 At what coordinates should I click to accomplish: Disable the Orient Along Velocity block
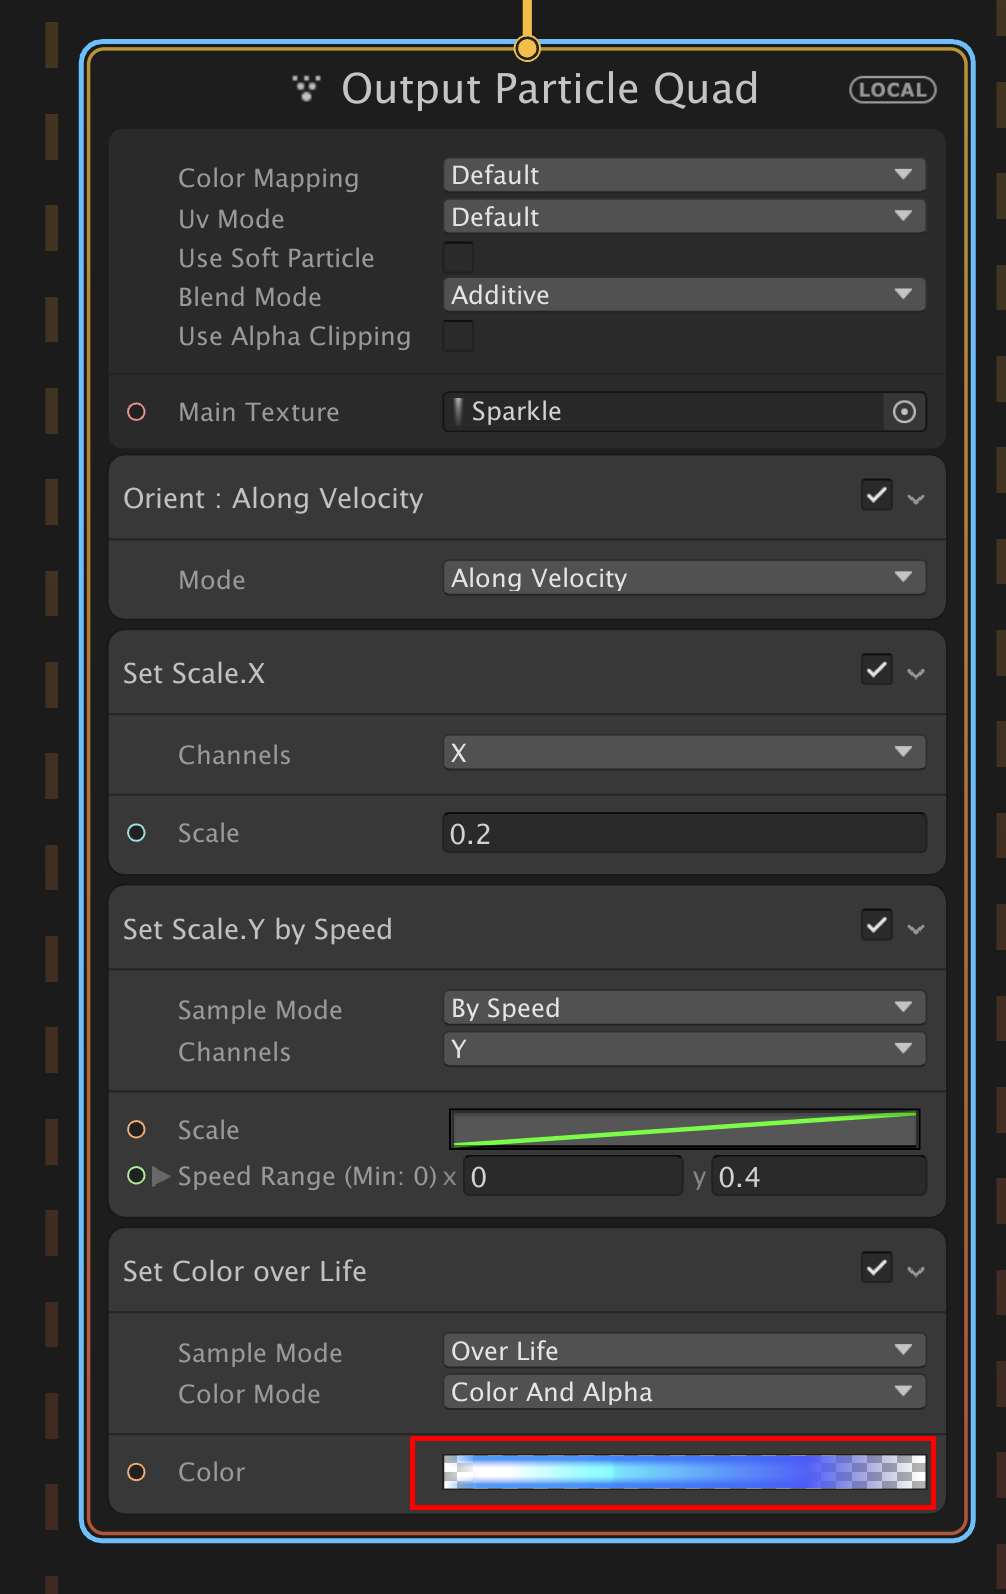click(877, 495)
